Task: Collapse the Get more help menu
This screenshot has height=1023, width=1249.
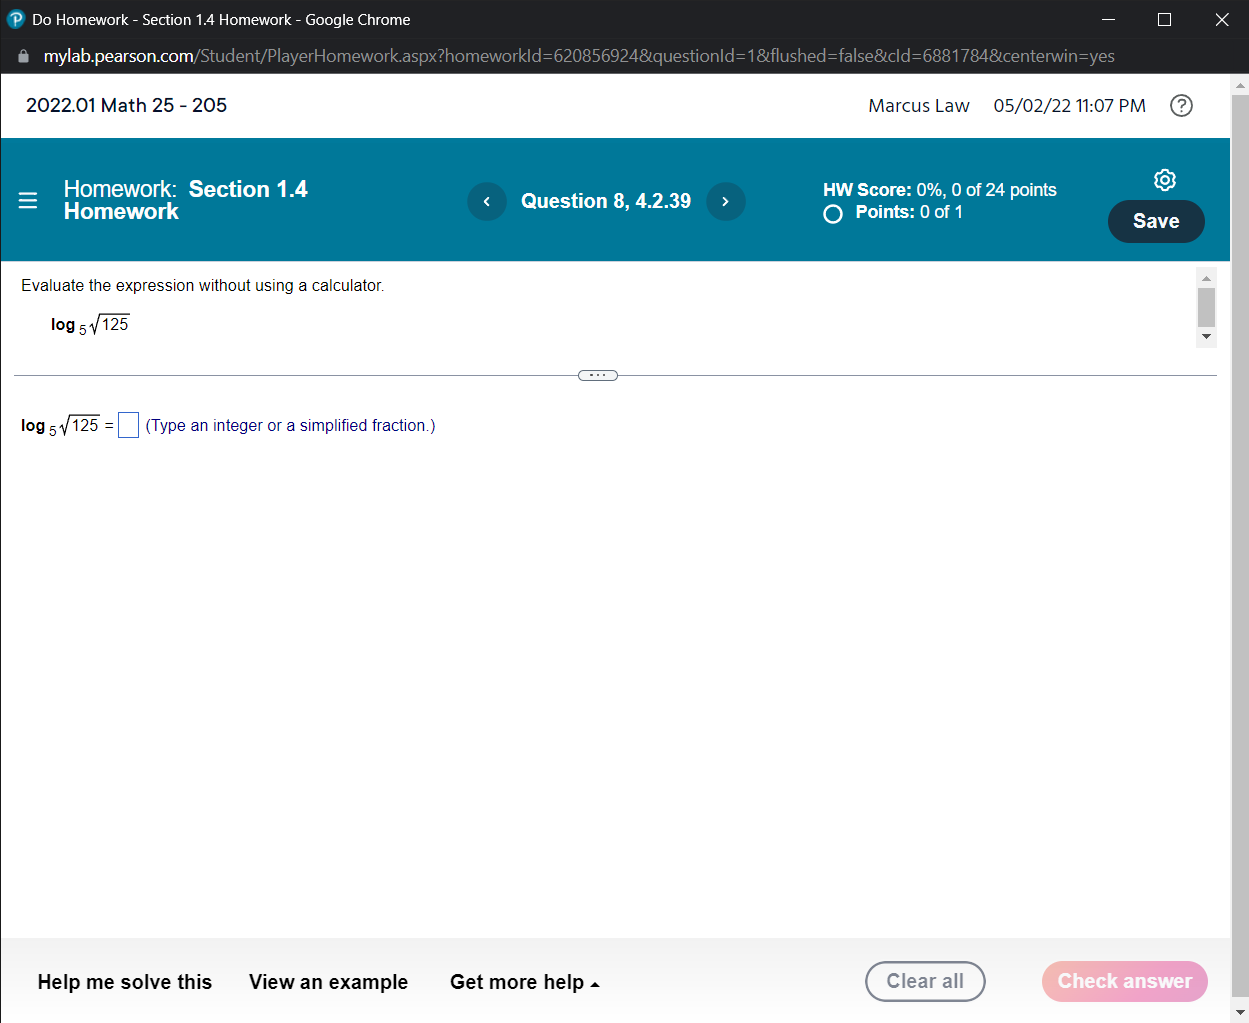Action: point(525,982)
